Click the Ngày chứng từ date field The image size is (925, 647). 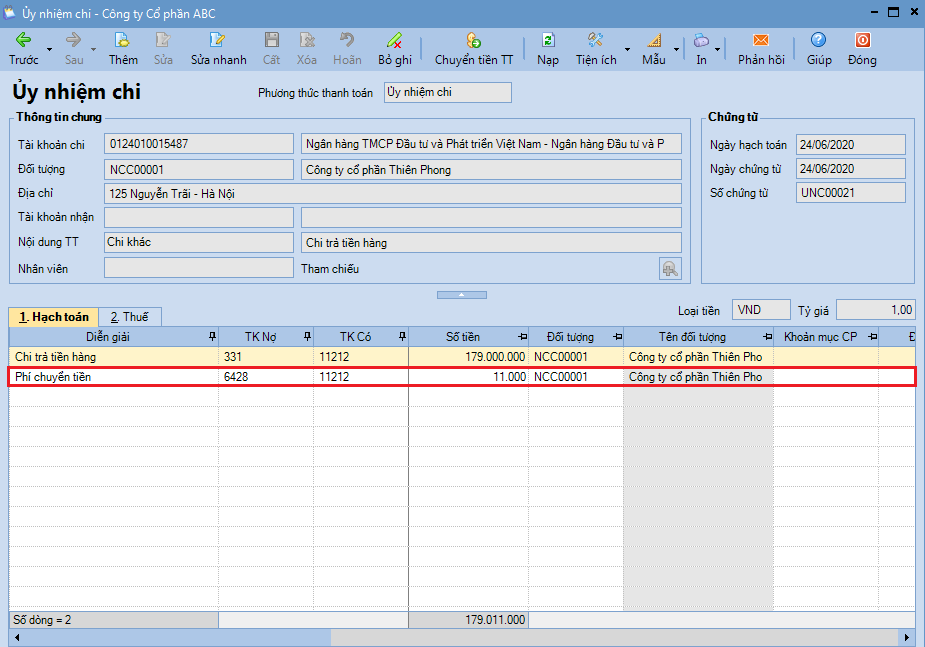851,169
